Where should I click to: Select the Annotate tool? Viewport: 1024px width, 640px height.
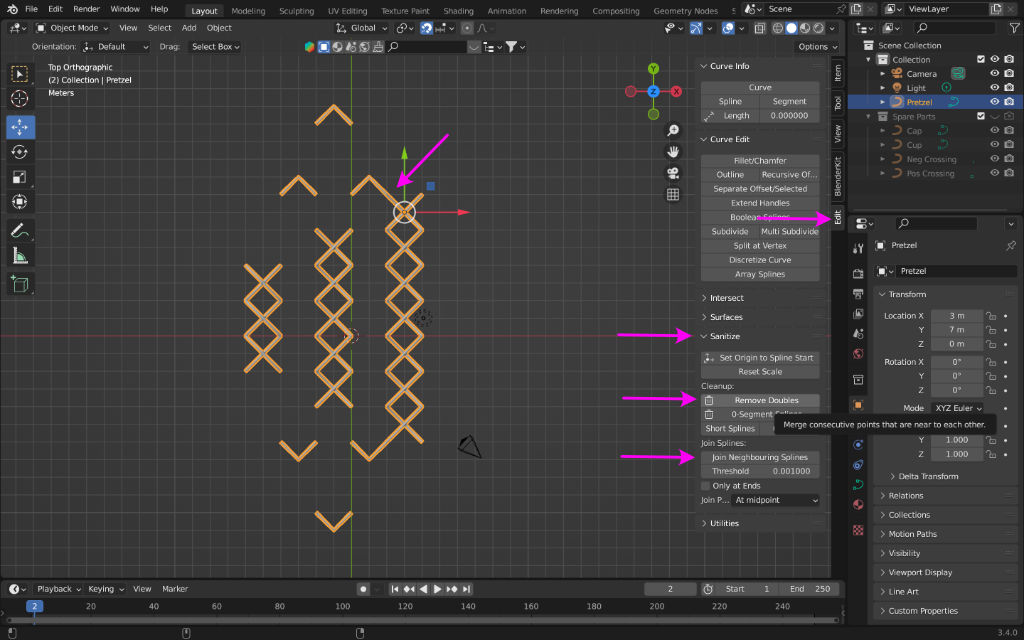click(20, 229)
